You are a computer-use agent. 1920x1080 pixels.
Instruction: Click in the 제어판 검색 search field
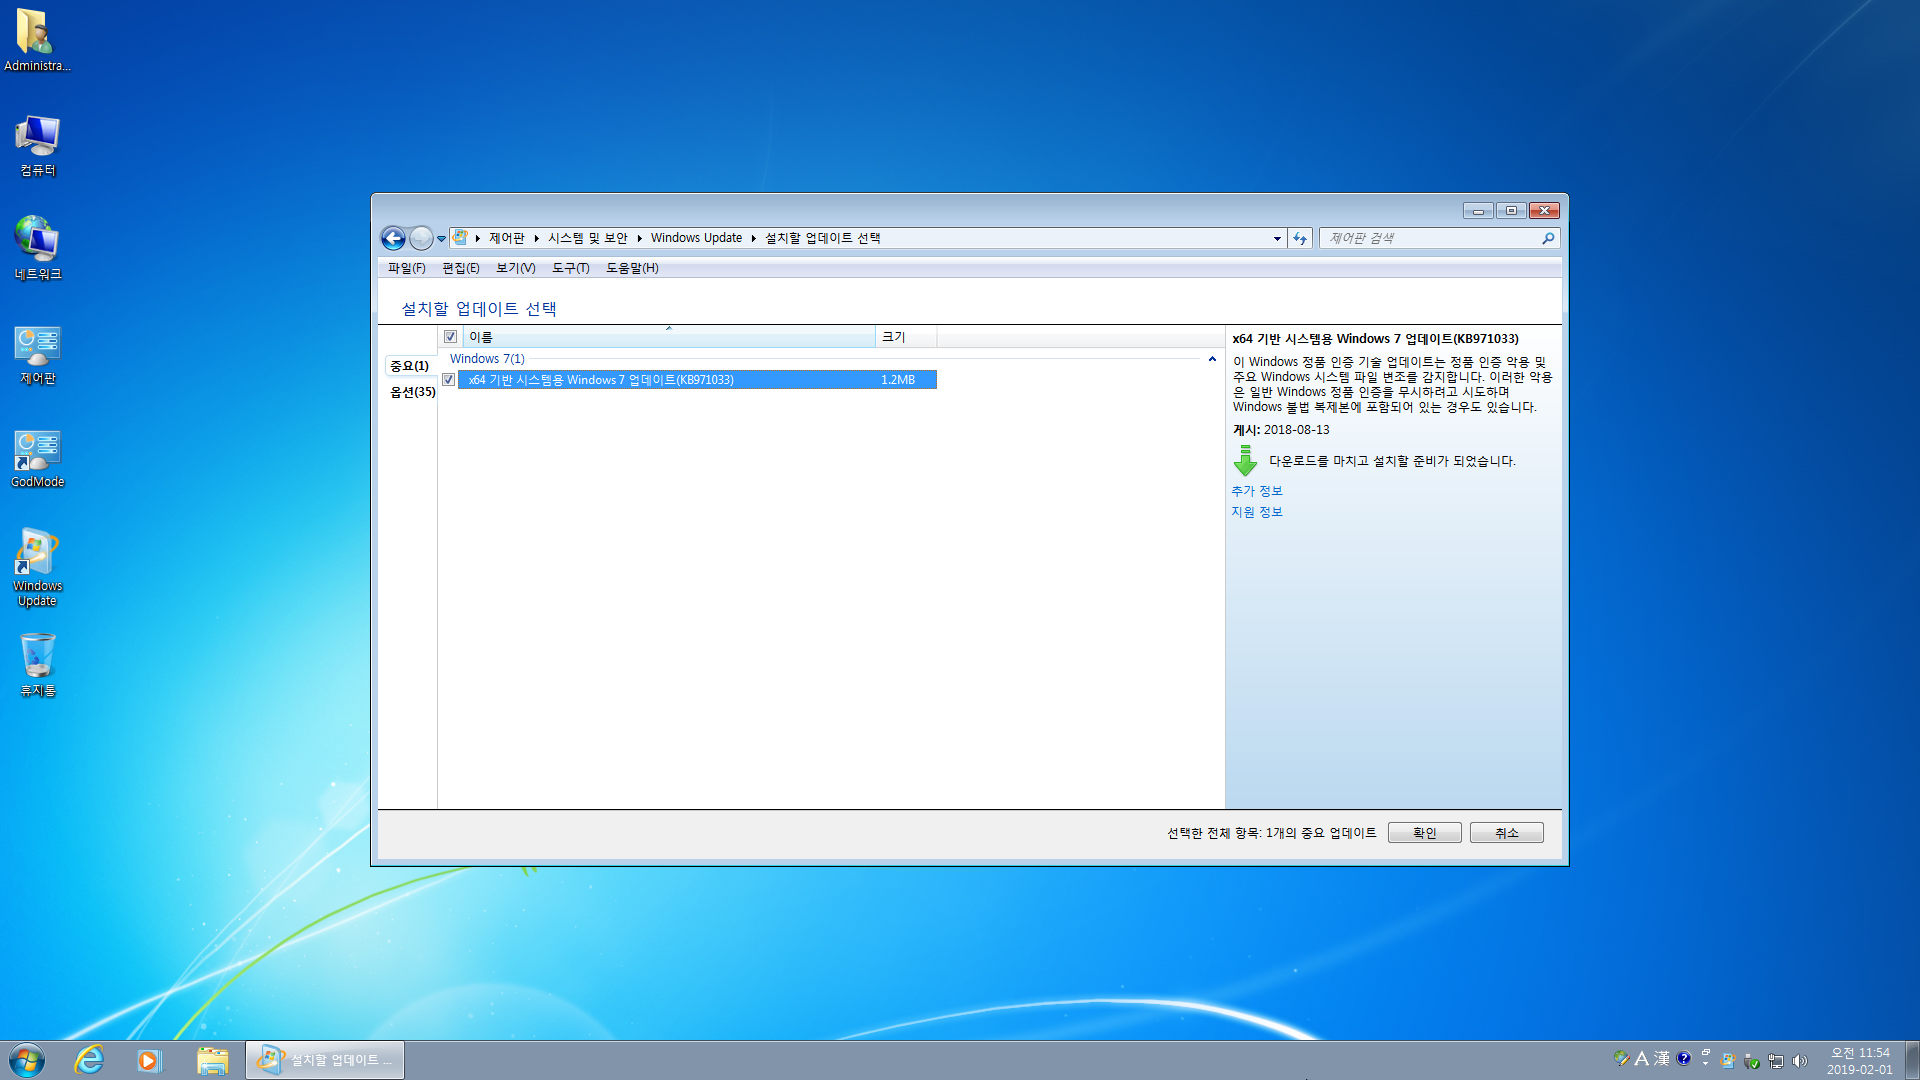(1430, 238)
